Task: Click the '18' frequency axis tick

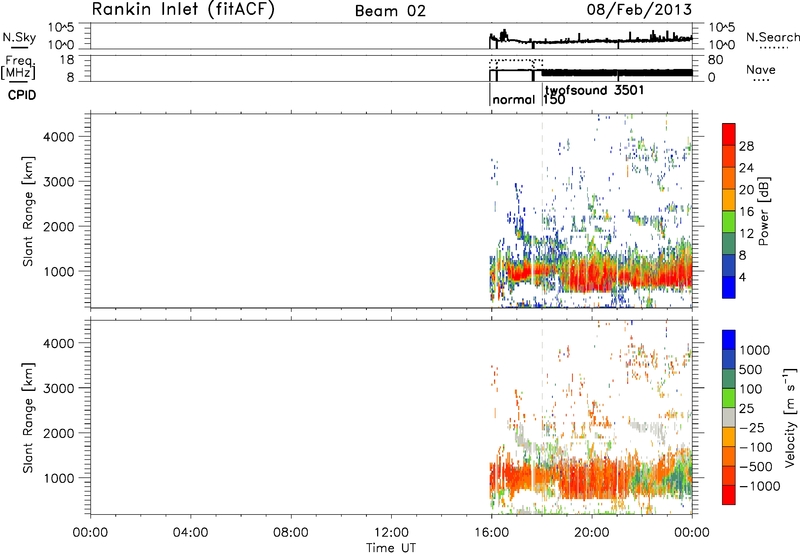Action: coord(68,60)
